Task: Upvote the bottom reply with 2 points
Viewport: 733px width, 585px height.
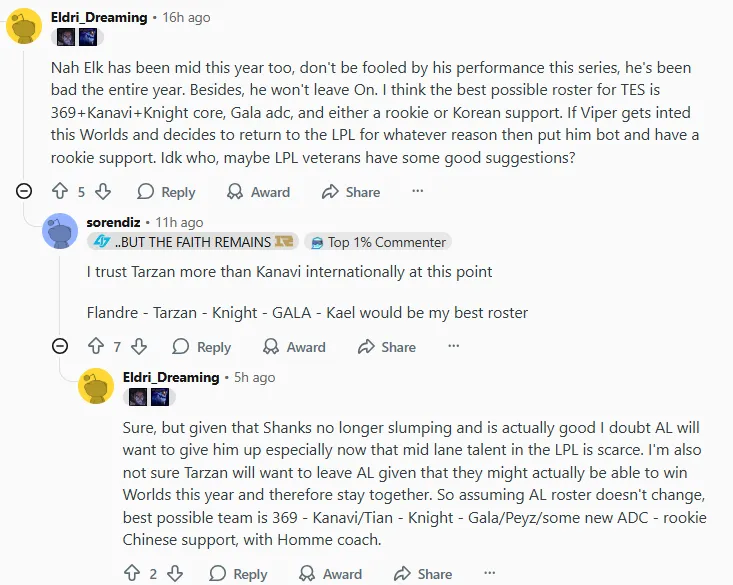Action: coord(131,574)
